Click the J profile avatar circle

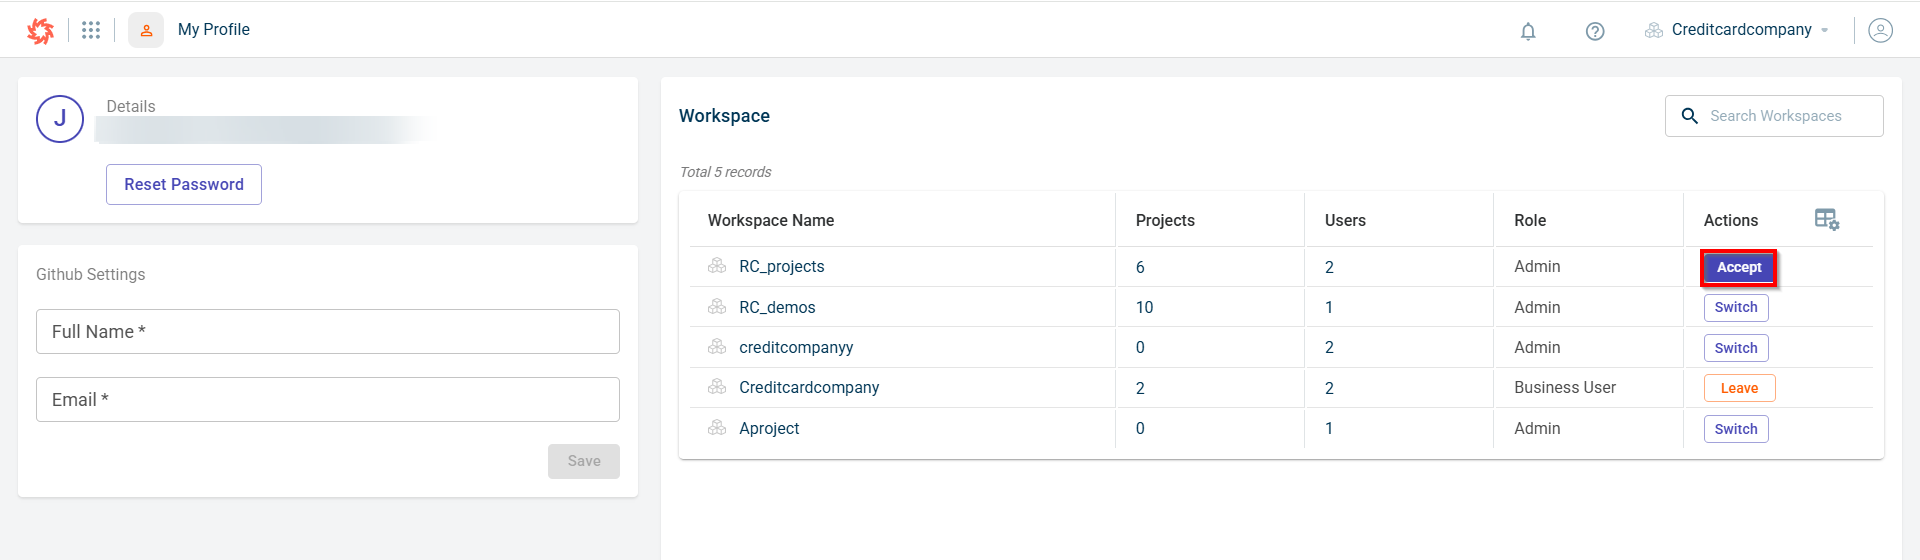pos(60,119)
